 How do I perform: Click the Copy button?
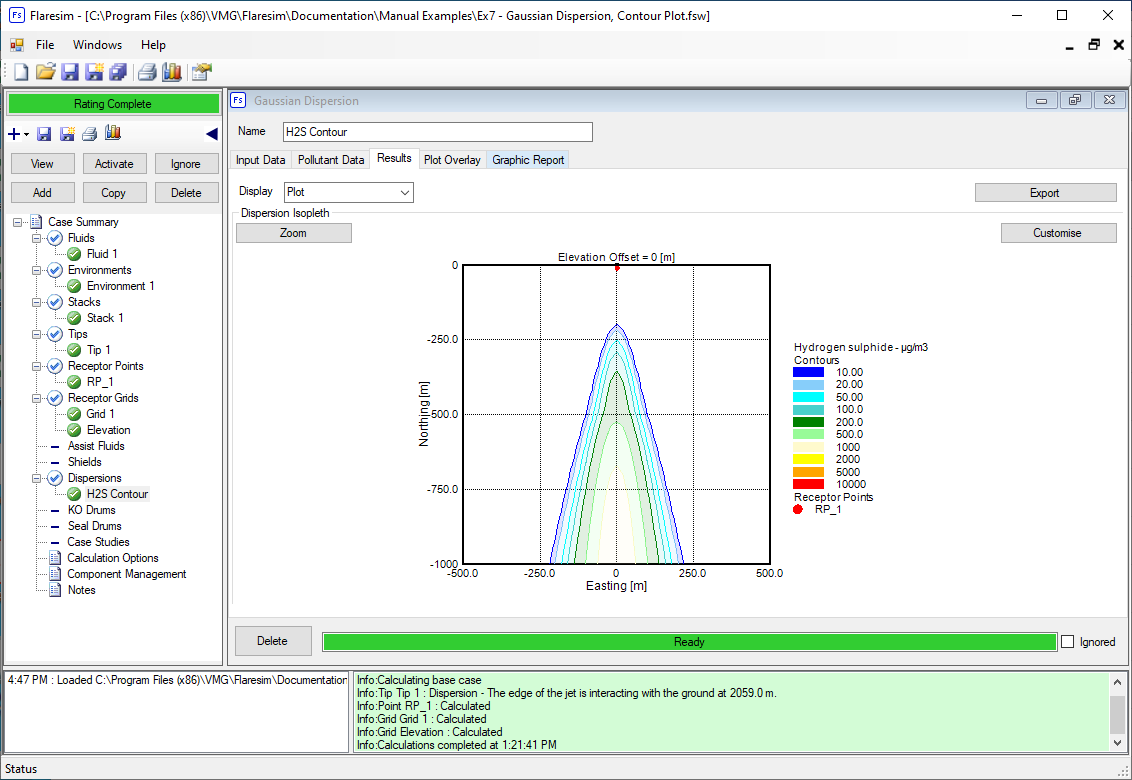[x=114, y=193]
